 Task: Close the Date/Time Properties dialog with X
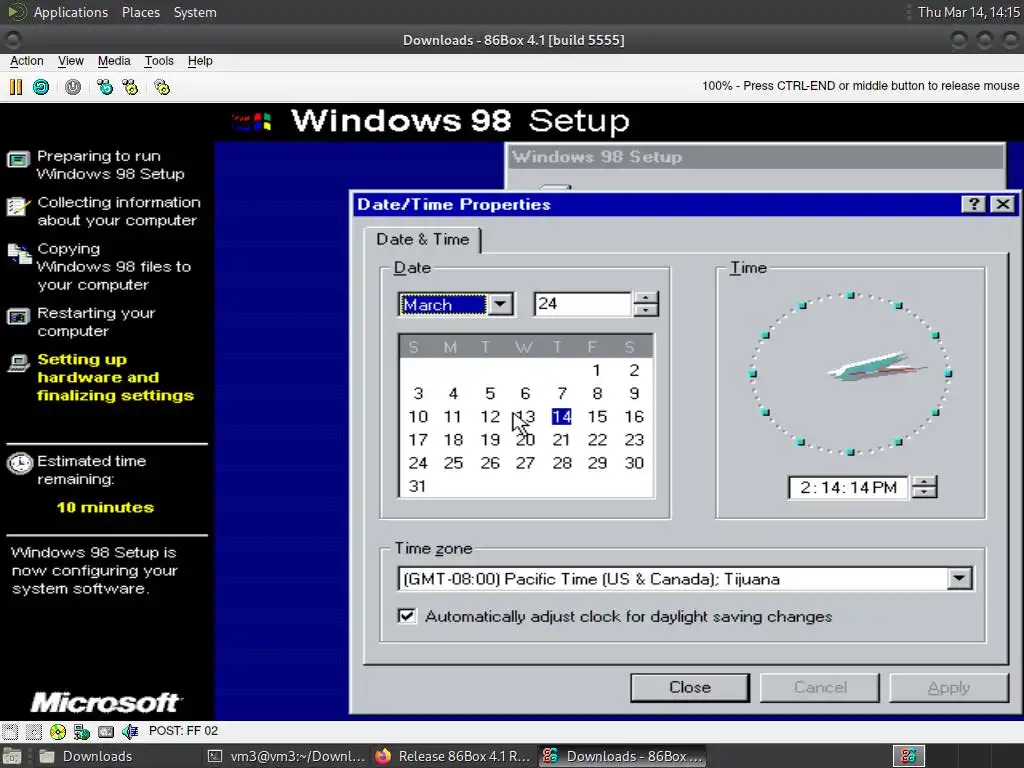[x=1002, y=204]
